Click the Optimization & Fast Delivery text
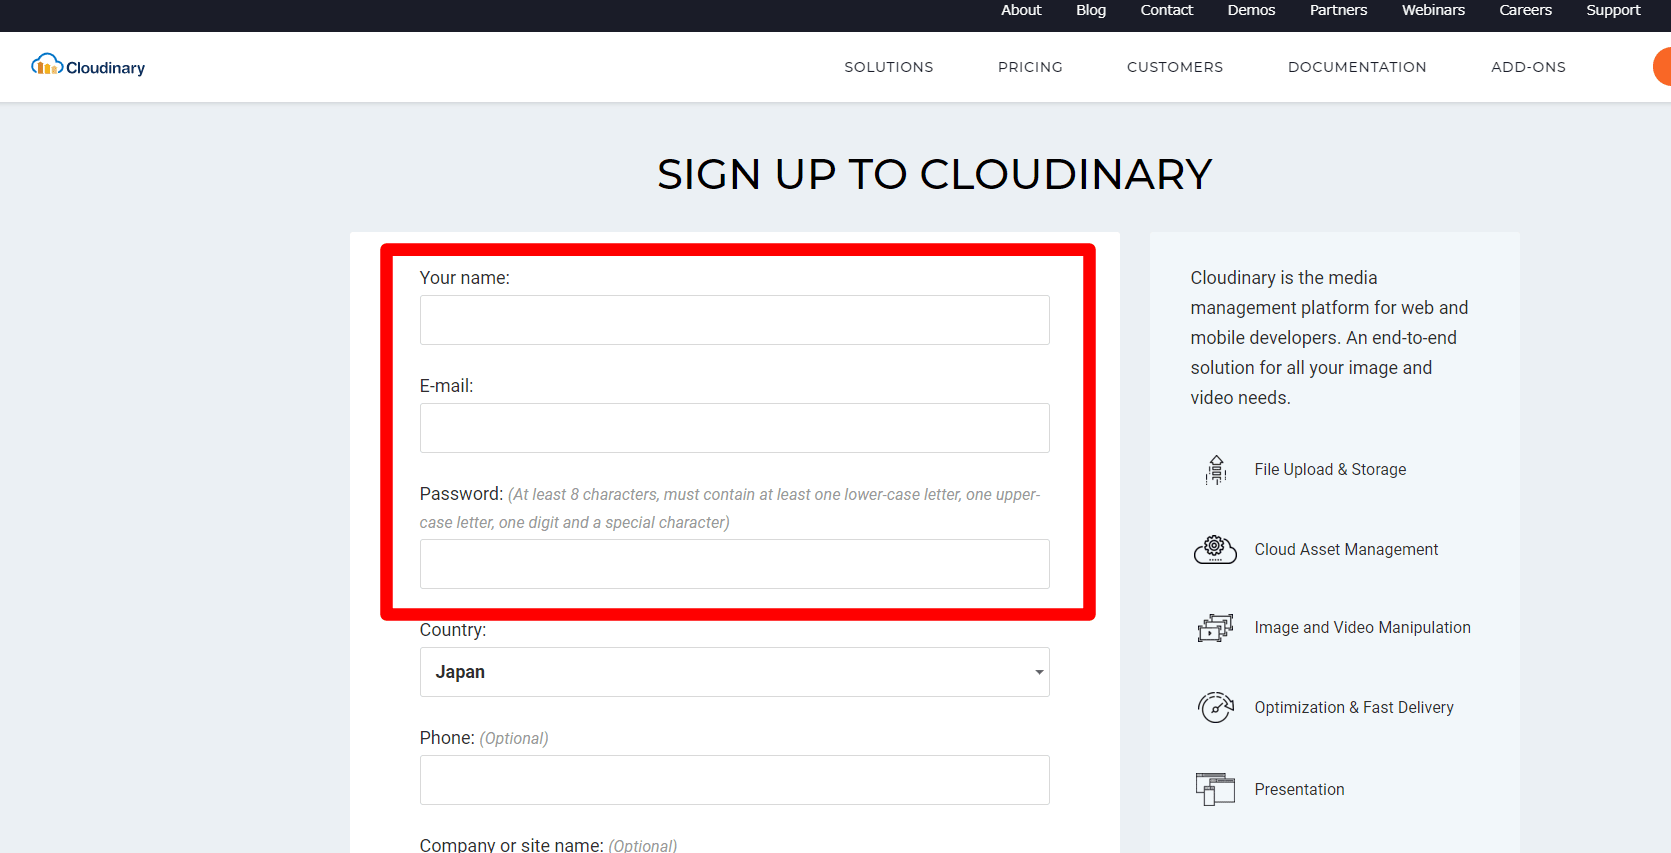This screenshot has height=853, width=1671. pyautogui.click(x=1354, y=708)
